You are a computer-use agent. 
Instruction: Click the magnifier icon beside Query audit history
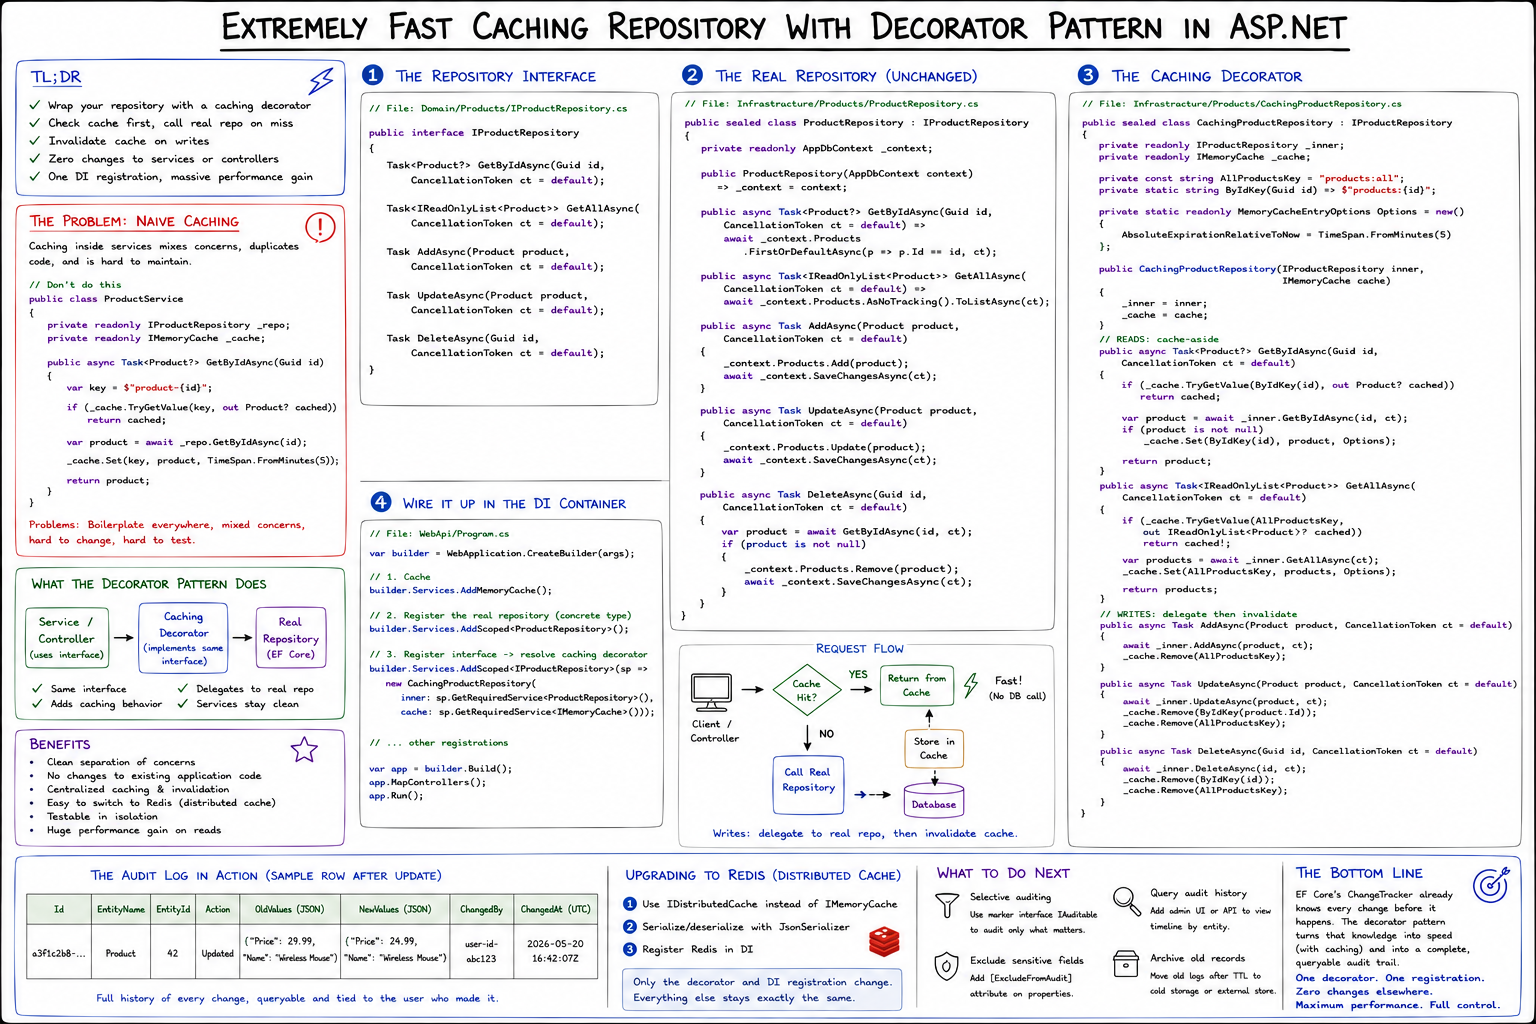pos(1126,901)
